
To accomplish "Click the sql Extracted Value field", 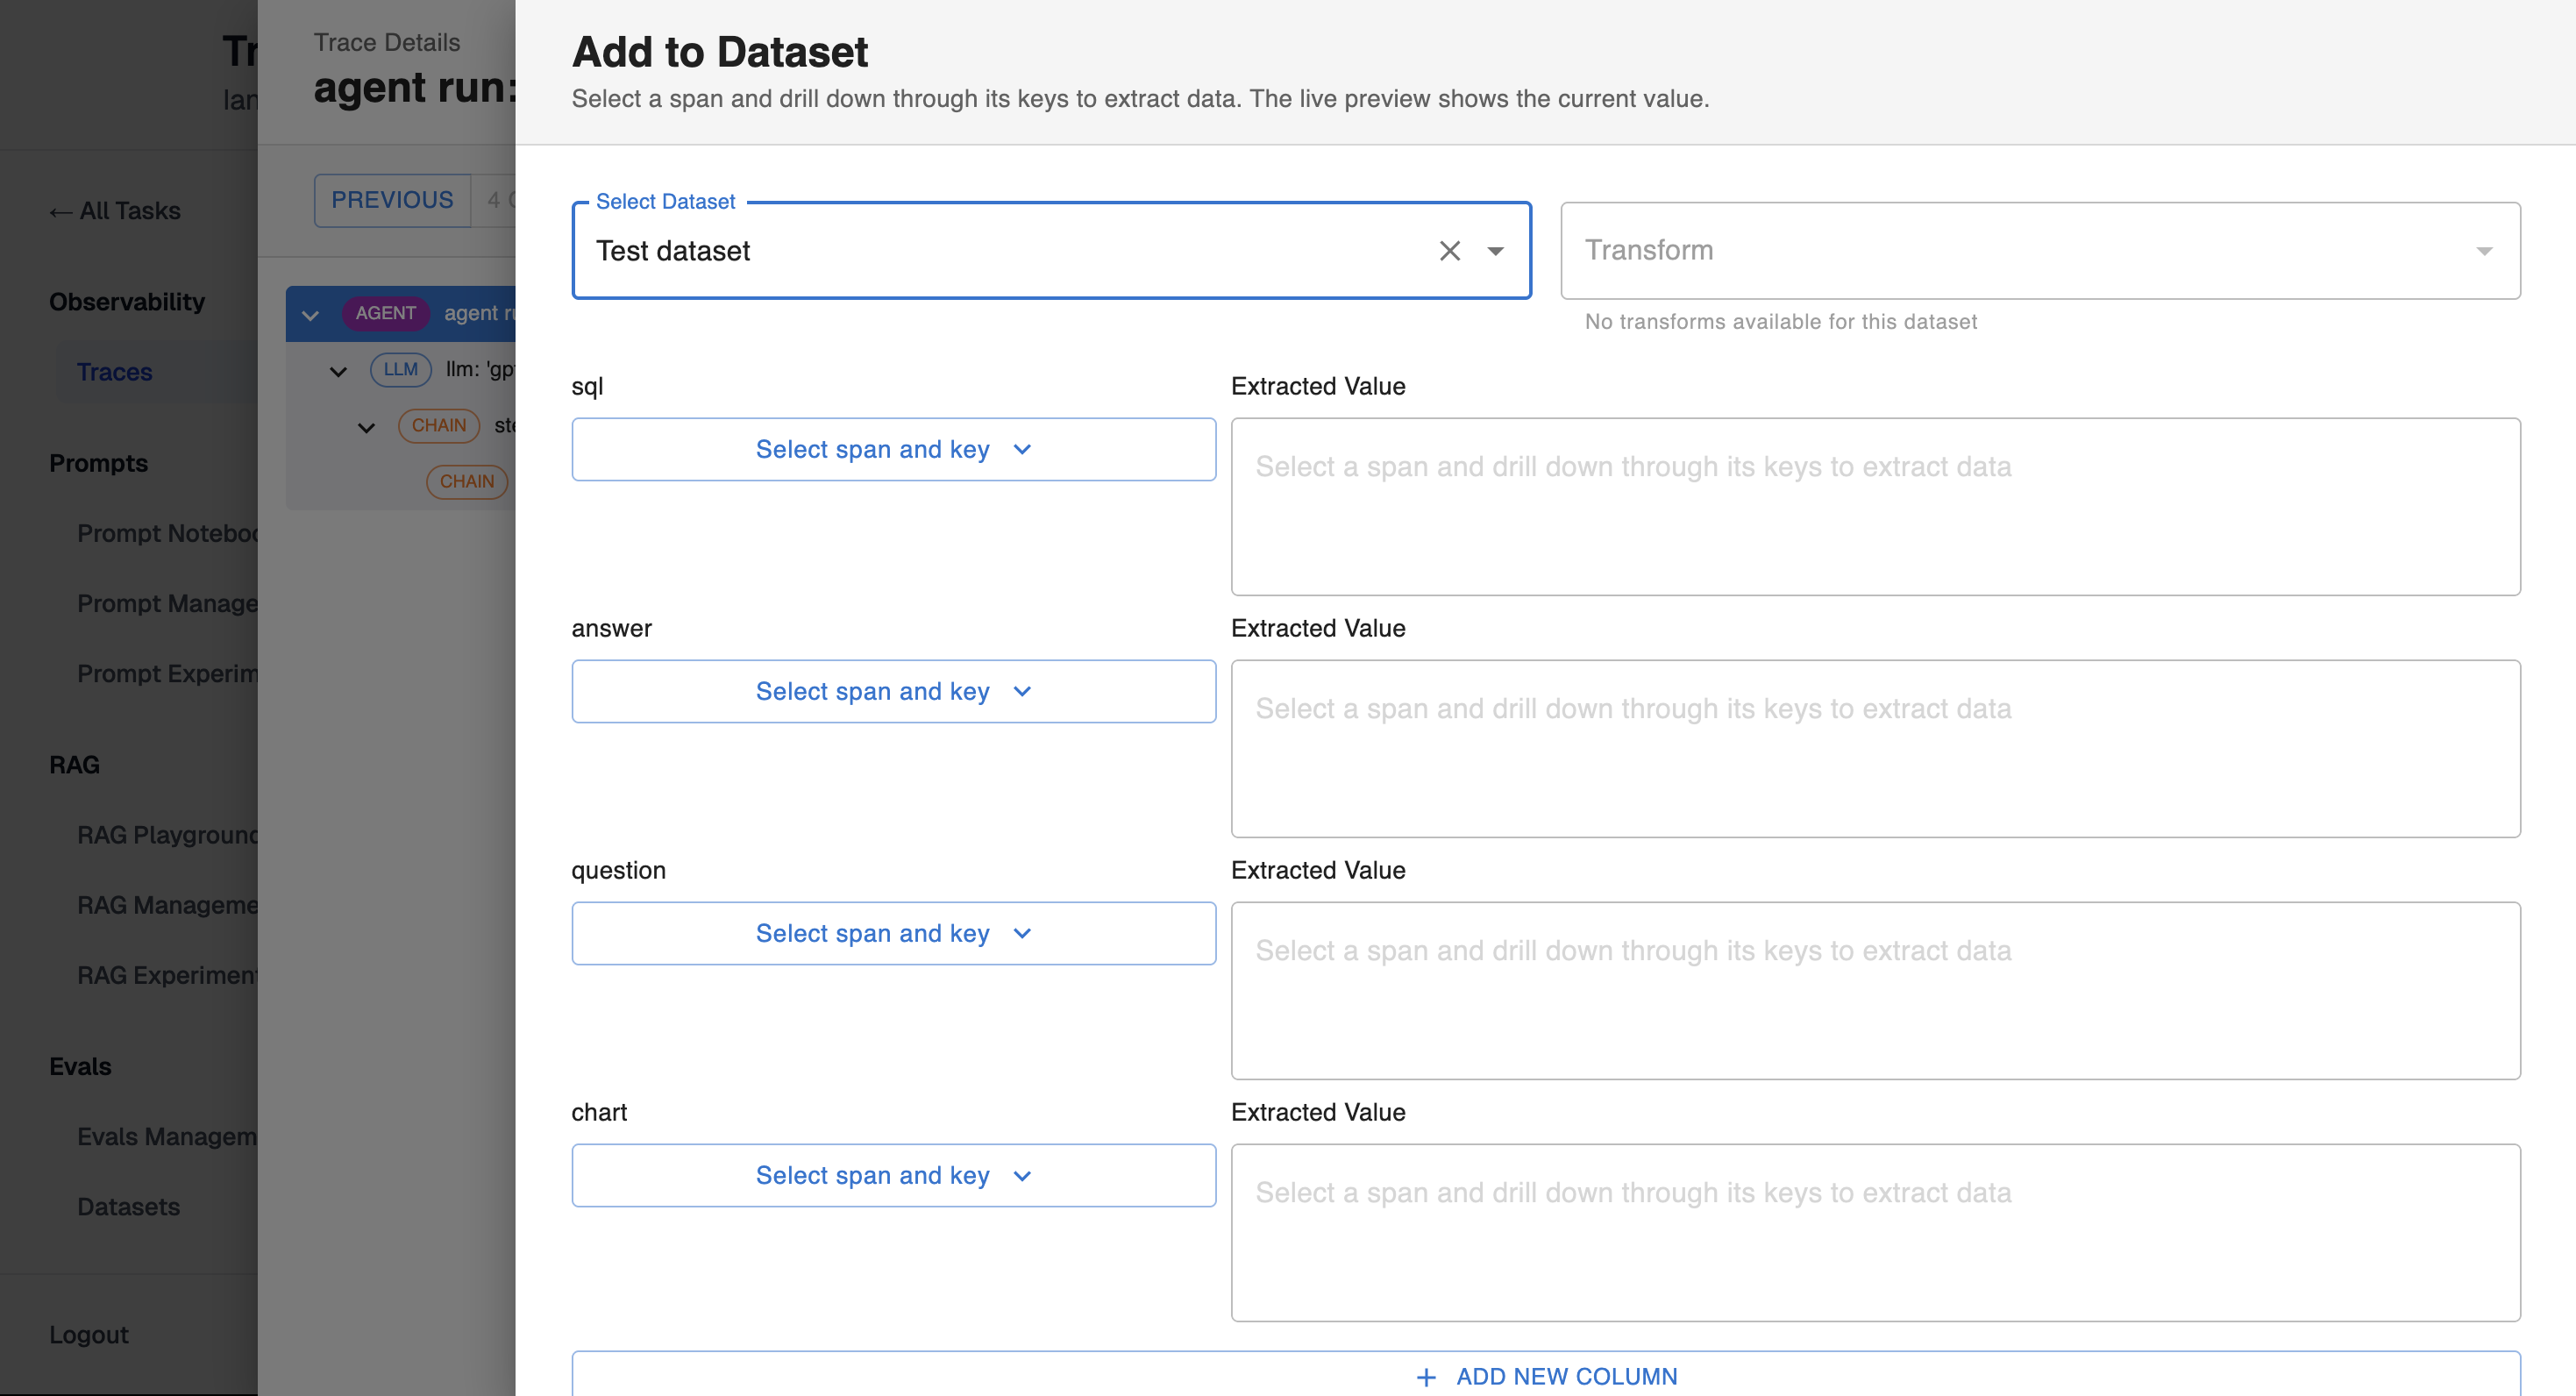I will tap(1874, 507).
